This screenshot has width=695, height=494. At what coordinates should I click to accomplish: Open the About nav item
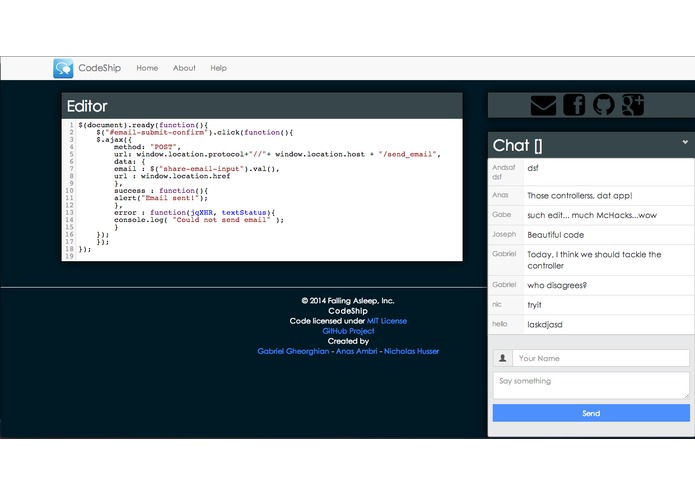[x=184, y=68]
